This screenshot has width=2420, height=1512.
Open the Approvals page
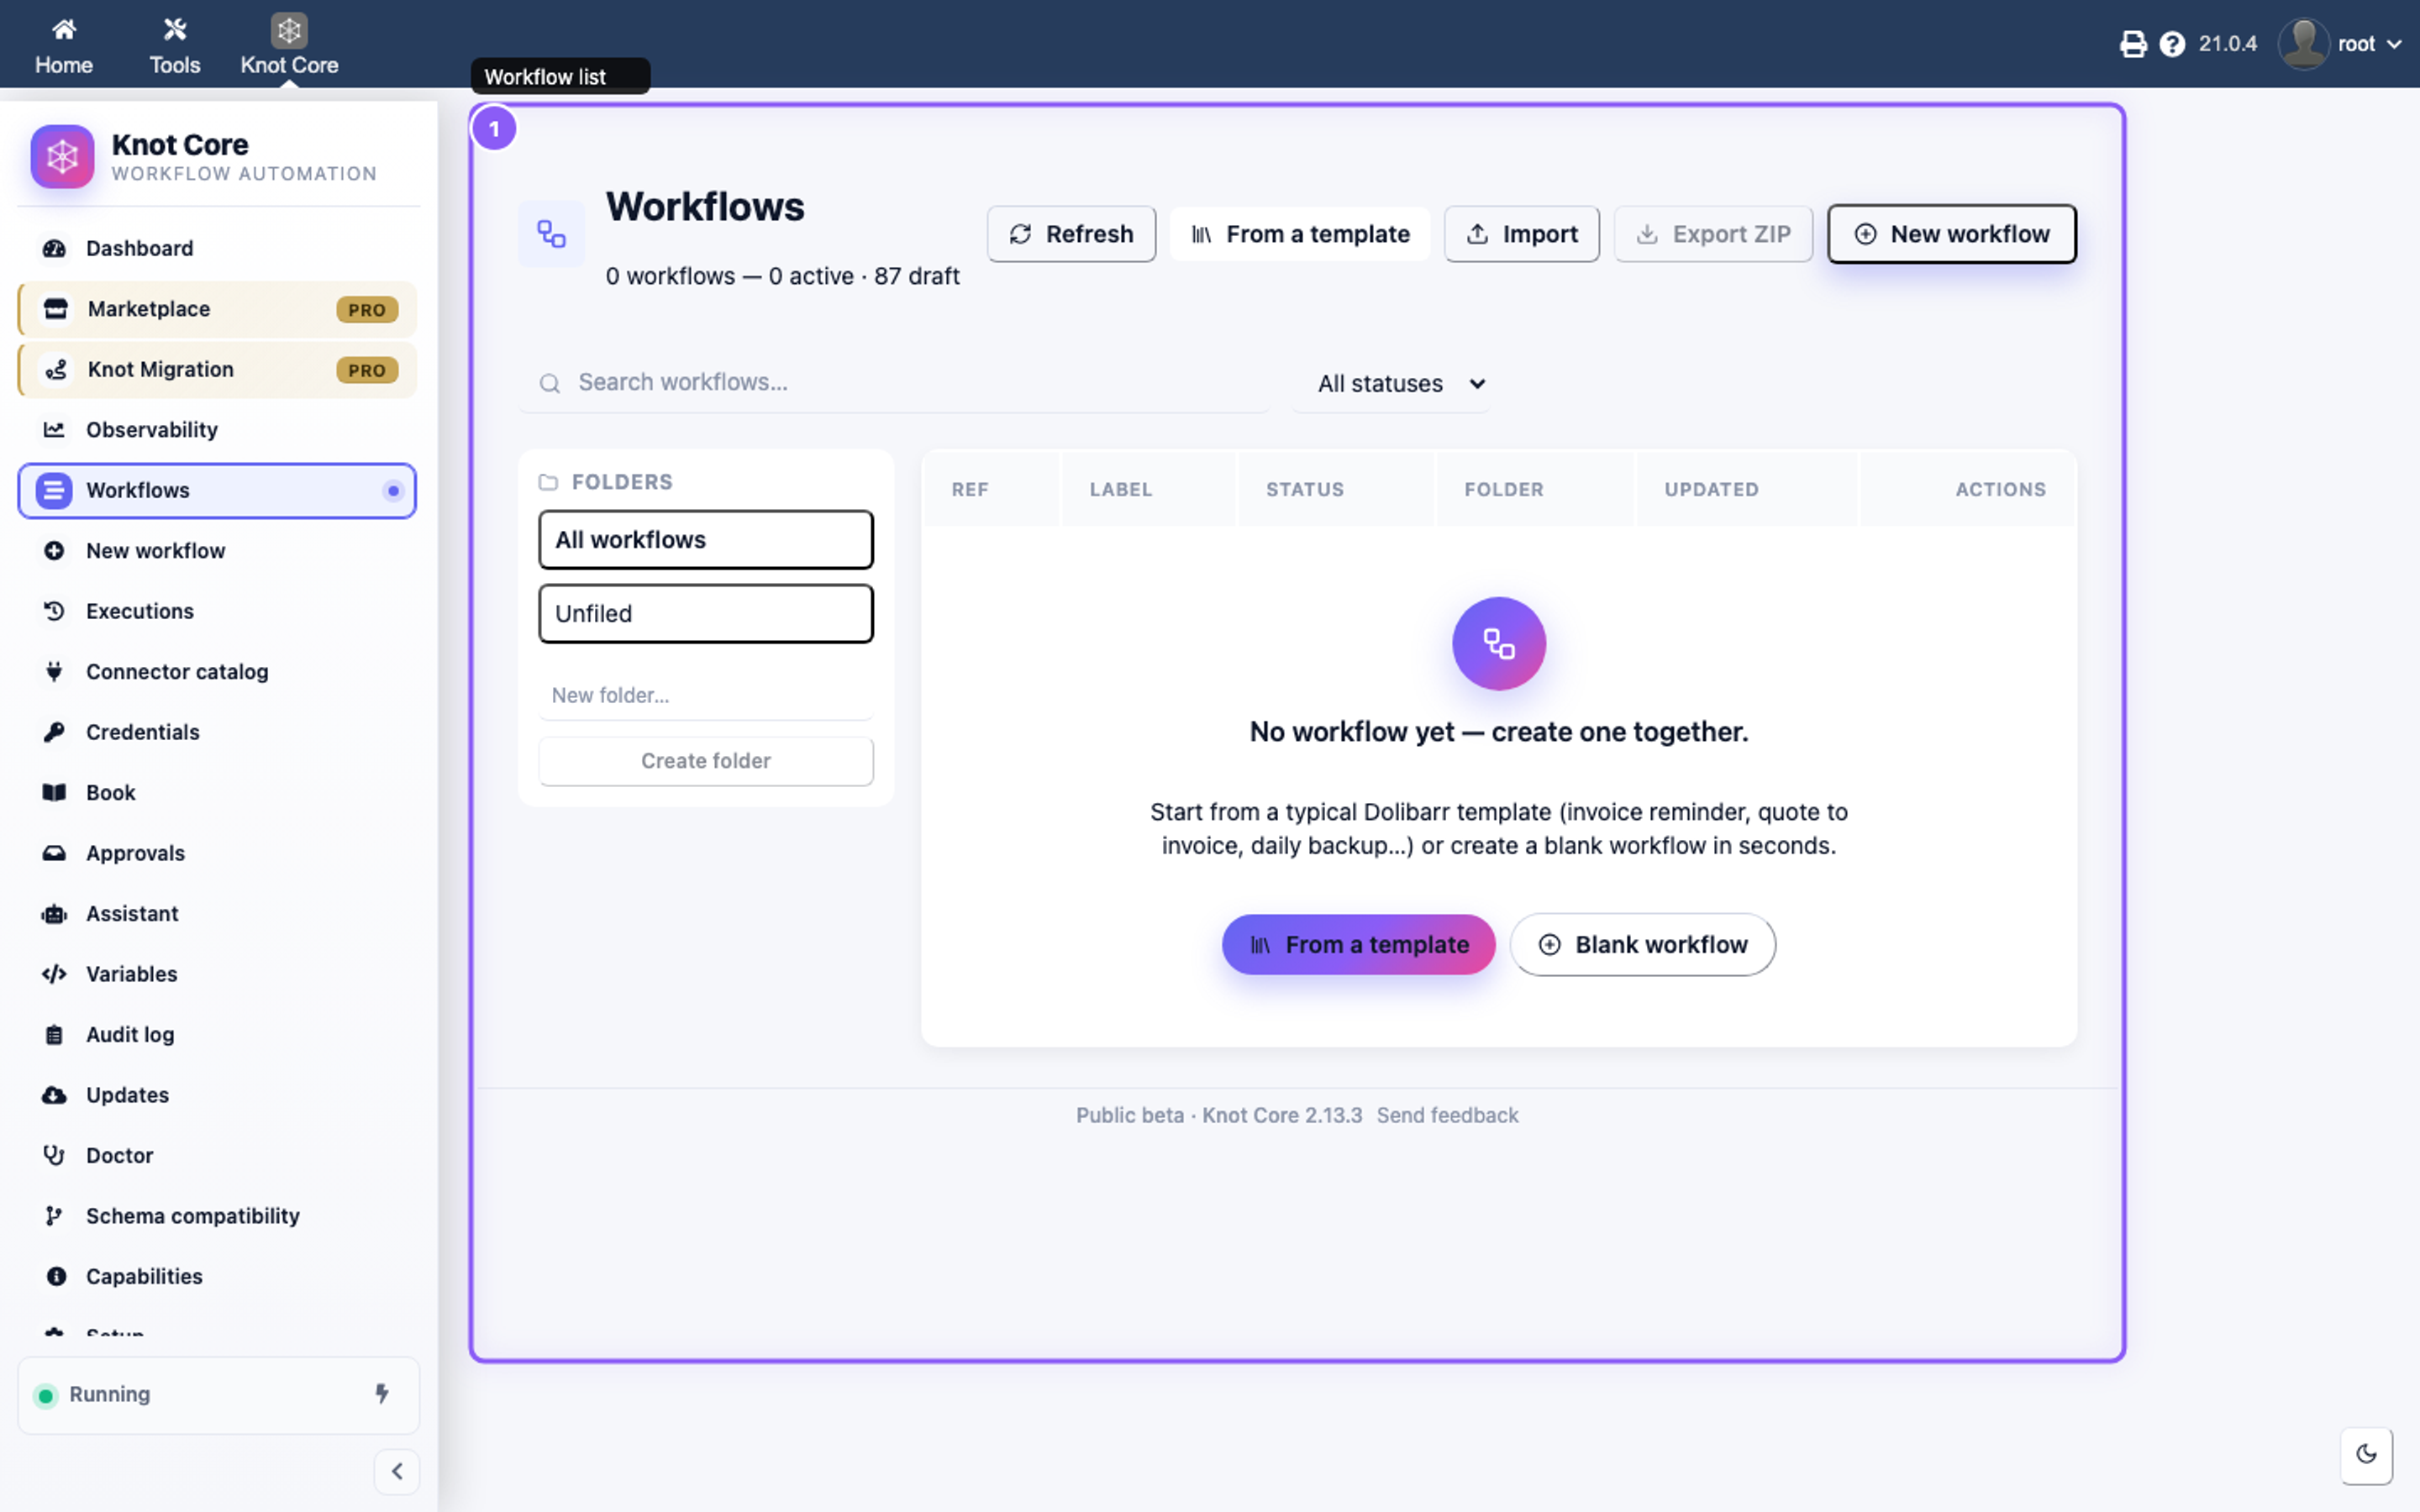(x=217, y=853)
